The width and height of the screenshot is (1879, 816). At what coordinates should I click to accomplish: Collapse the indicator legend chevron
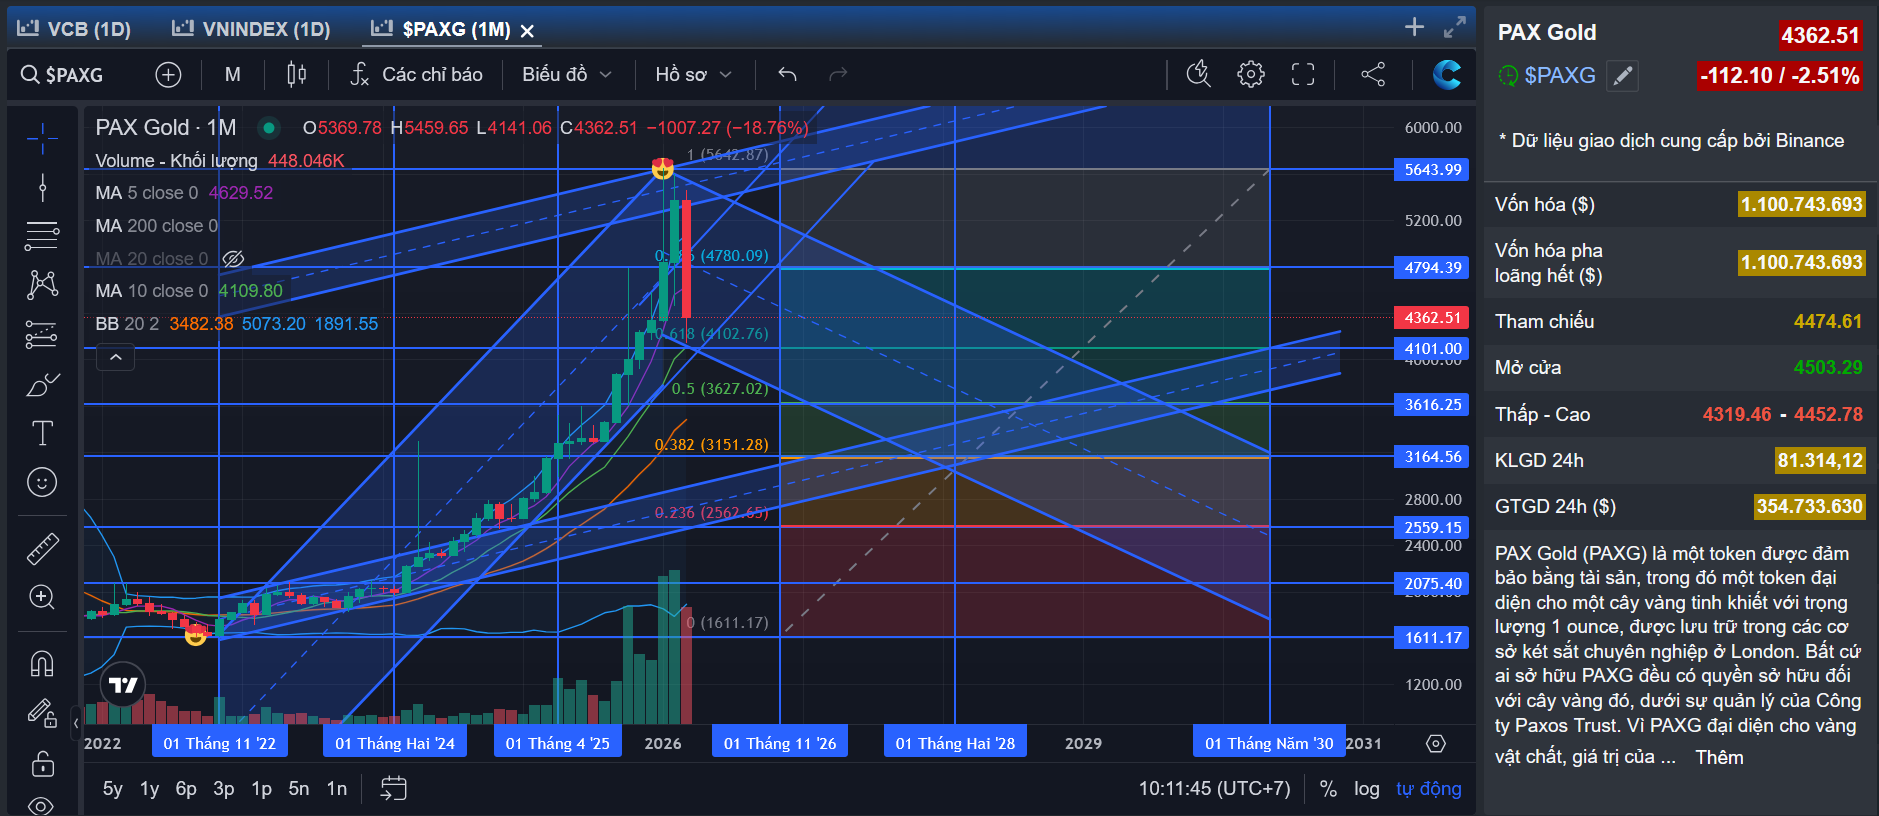116,357
